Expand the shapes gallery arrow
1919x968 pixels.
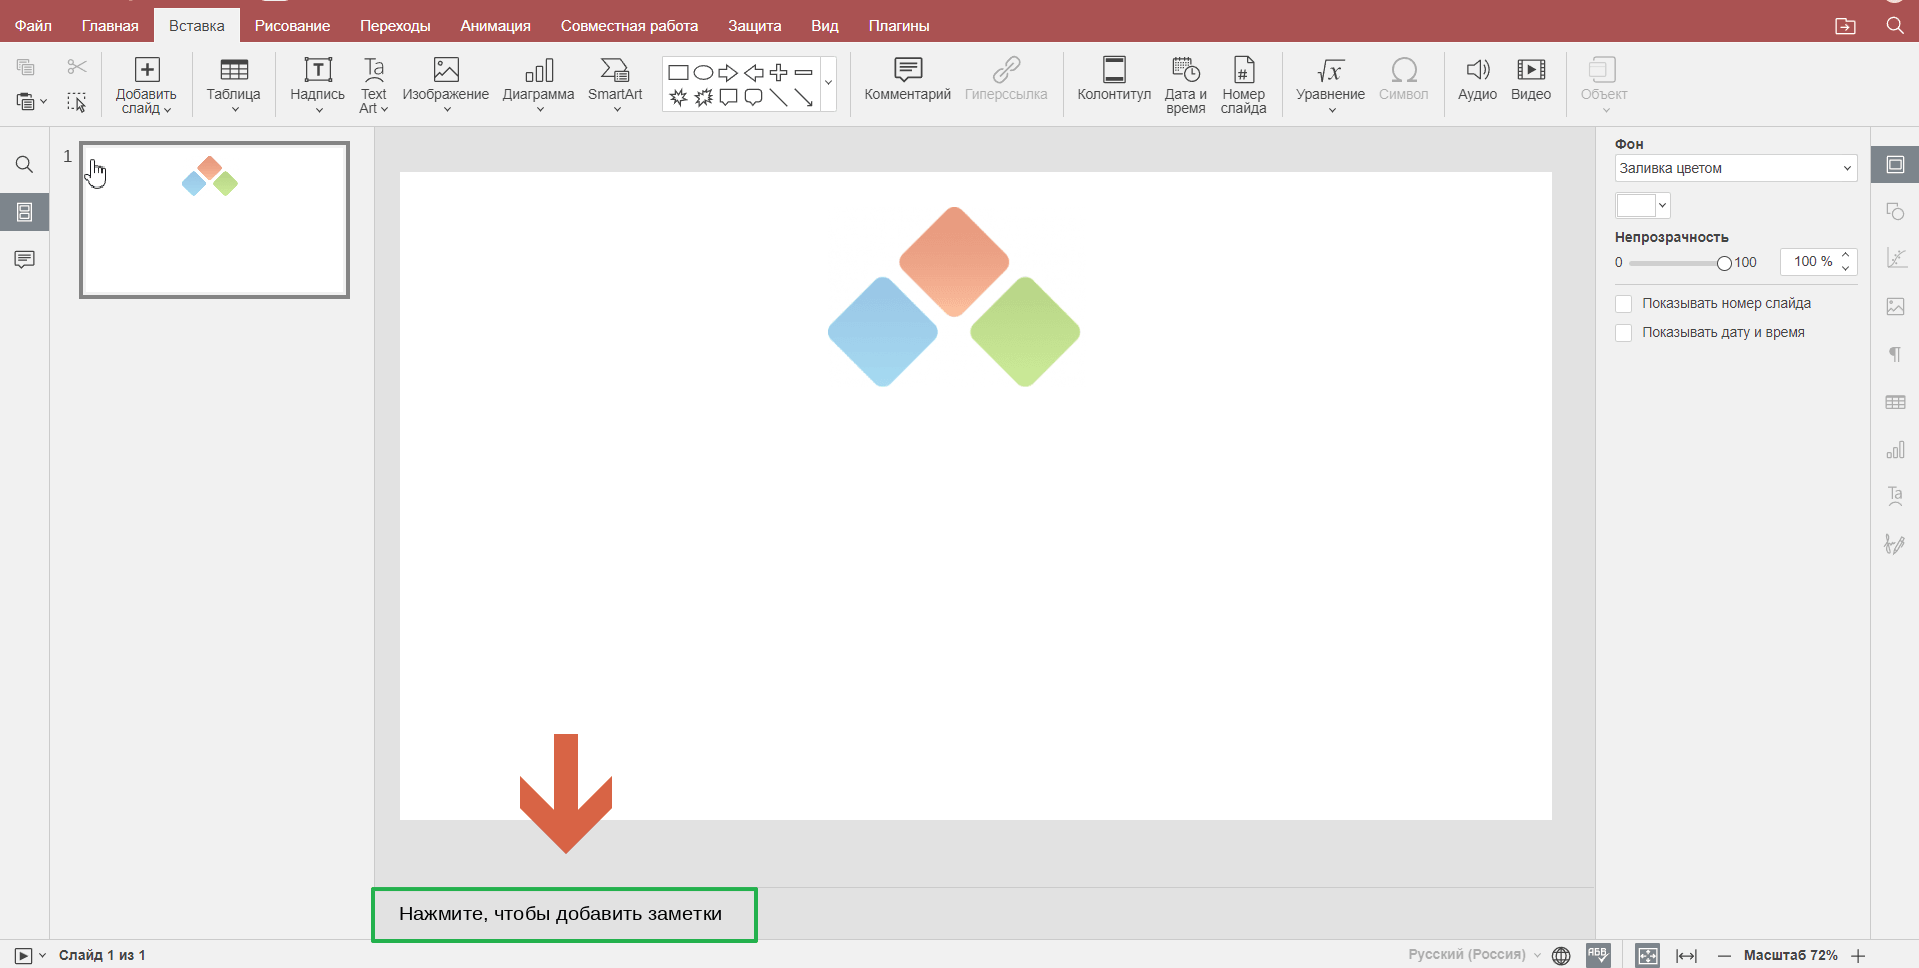tap(828, 83)
